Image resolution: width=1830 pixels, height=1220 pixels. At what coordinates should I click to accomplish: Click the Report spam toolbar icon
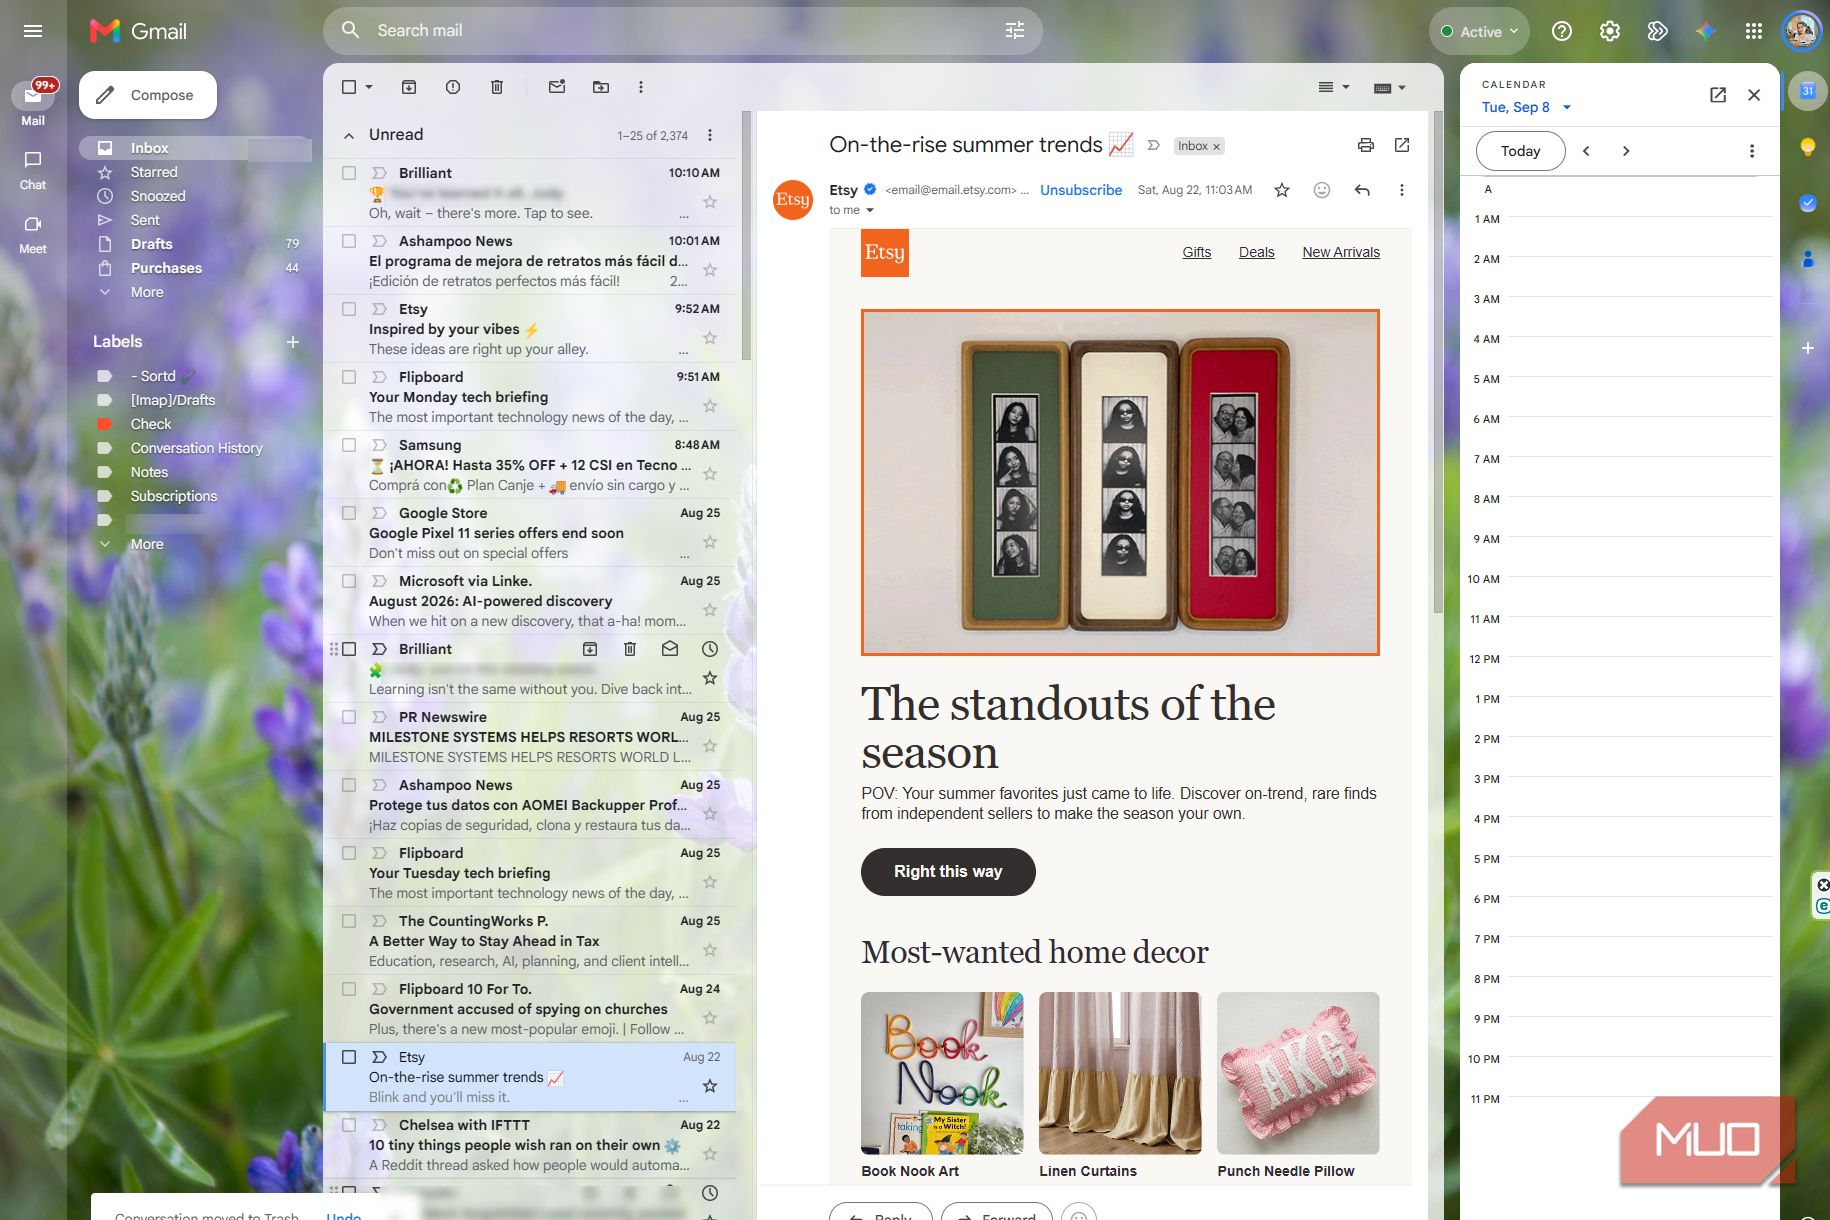[453, 87]
